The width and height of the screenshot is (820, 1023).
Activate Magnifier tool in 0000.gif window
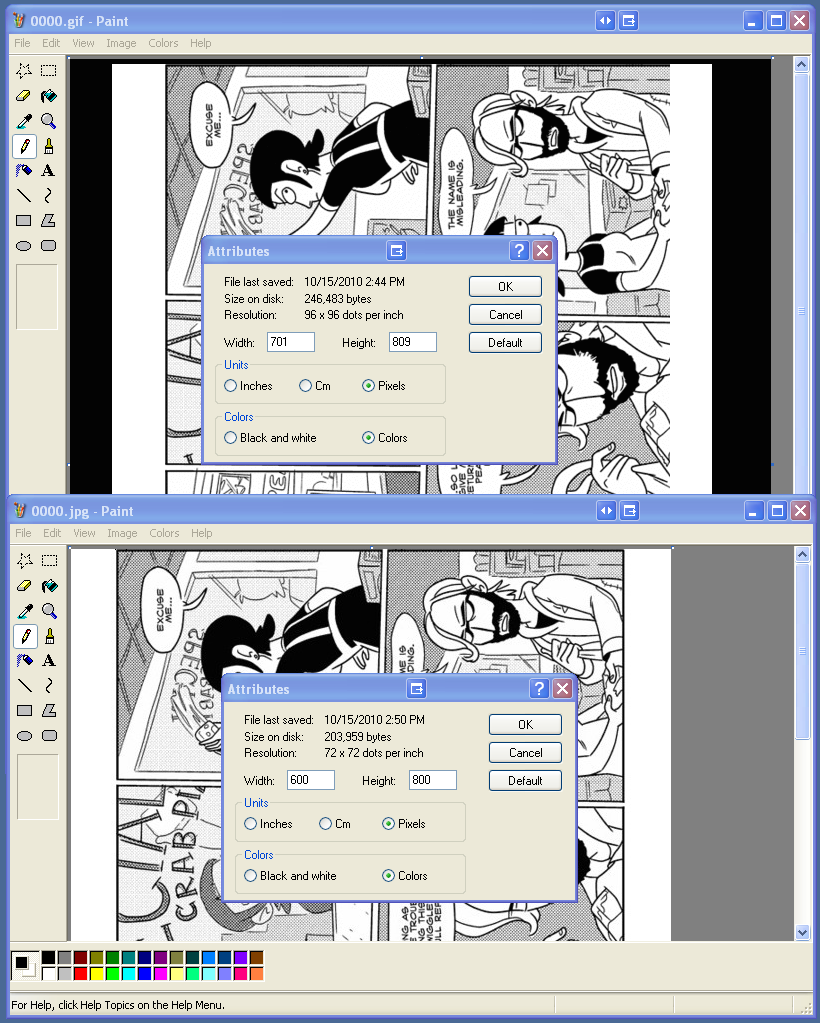coord(48,121)
